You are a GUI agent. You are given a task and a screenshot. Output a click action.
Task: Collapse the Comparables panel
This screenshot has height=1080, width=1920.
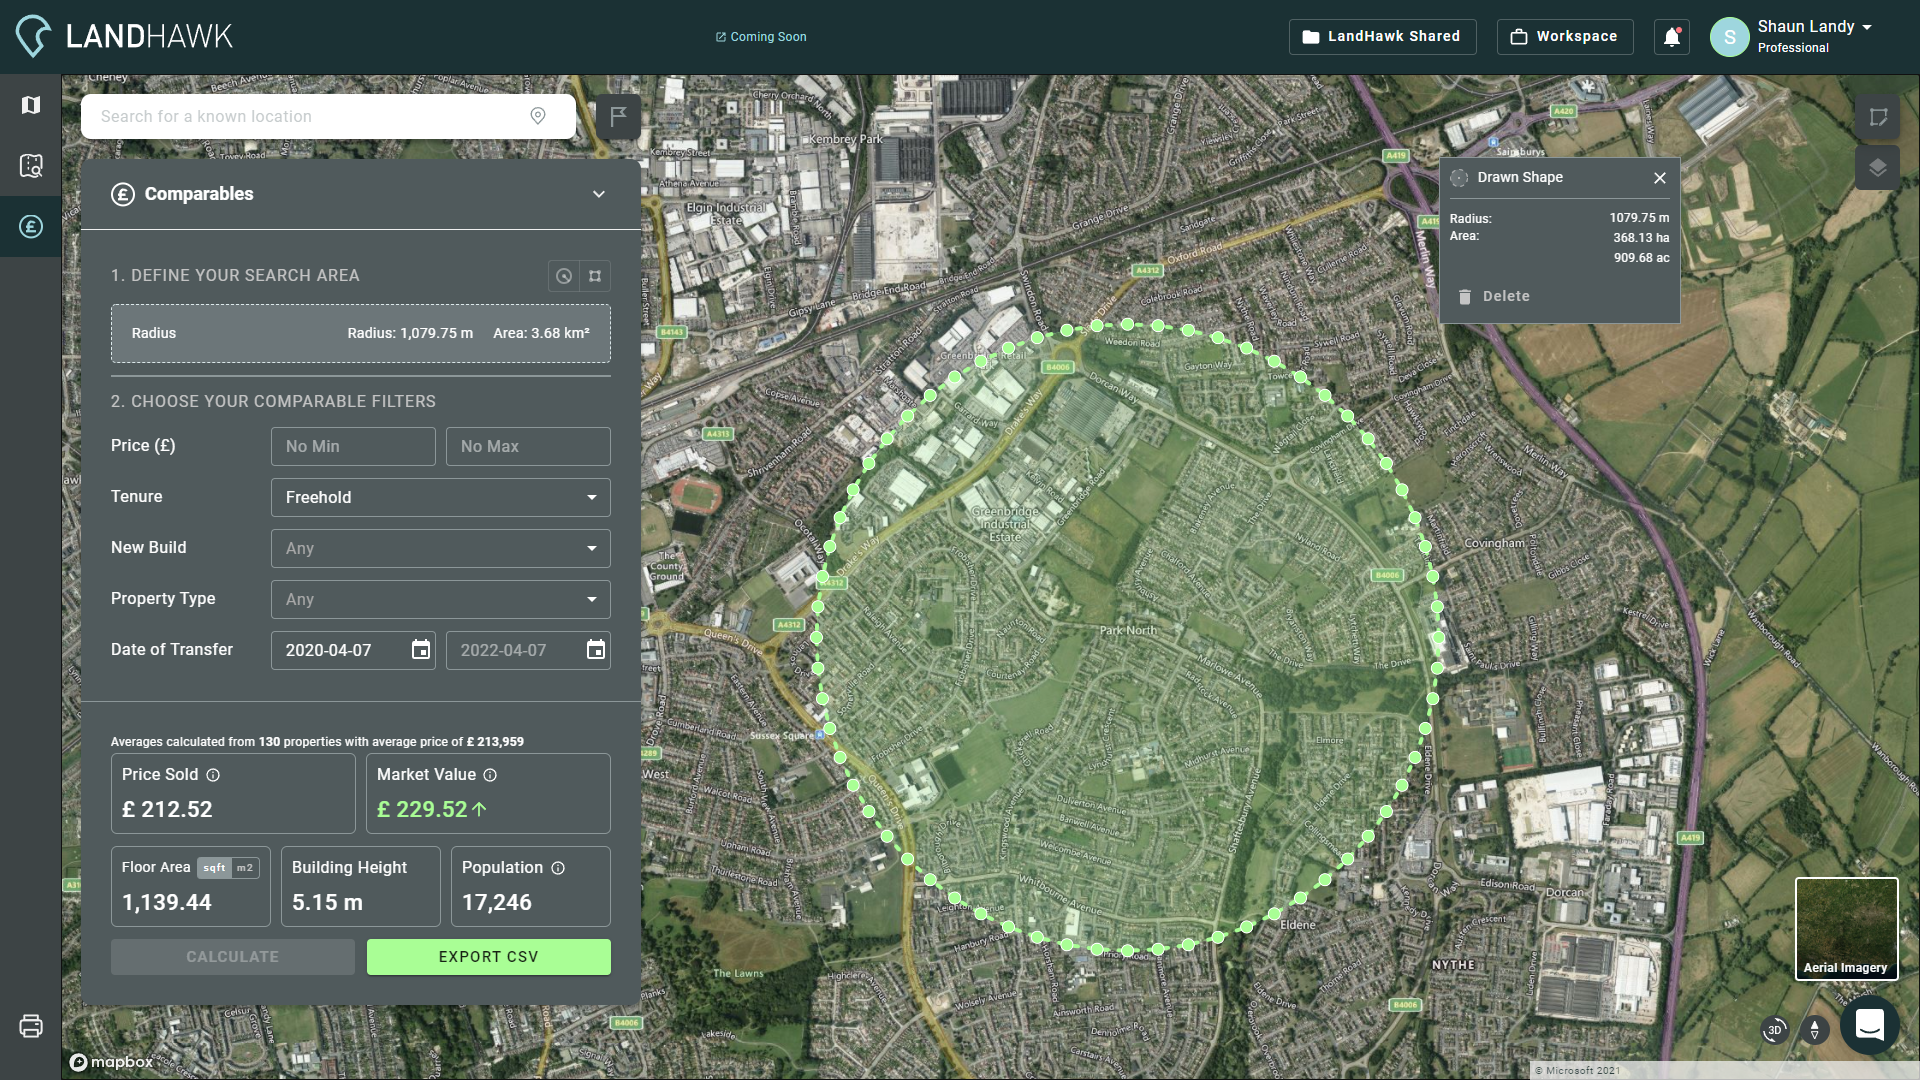599,194
